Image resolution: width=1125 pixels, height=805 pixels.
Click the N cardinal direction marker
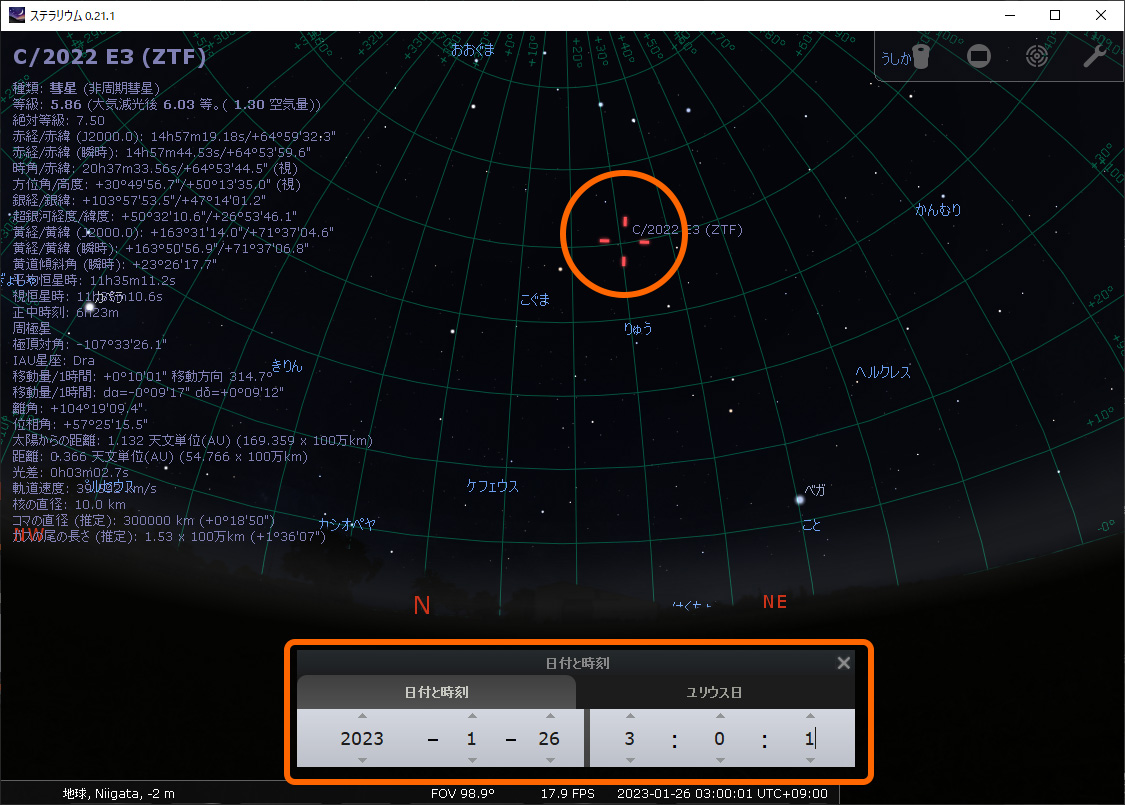(x=422, y=606)
